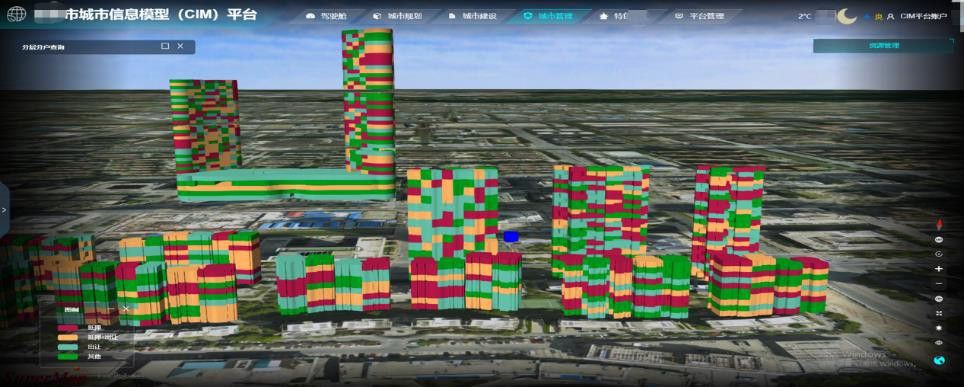
Task: Maximize the 分层分户查询 panel
Action: click(x=165, y=46)
